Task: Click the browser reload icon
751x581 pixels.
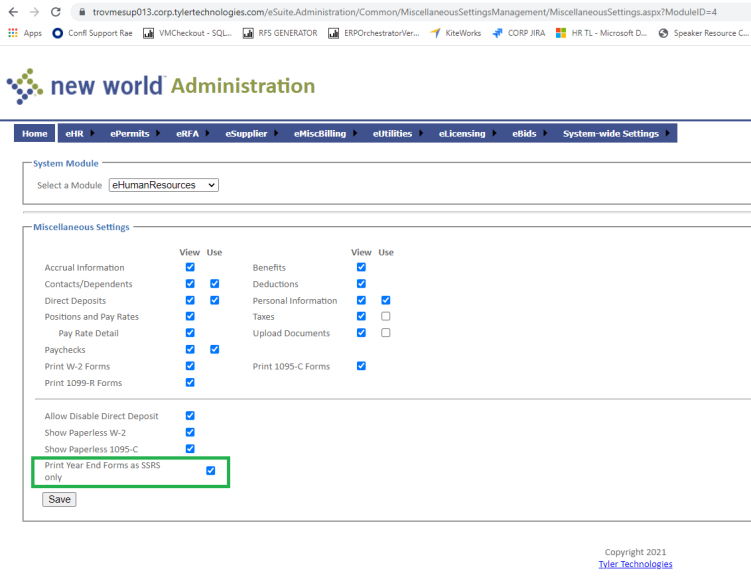Action: [x=55, y=11]
